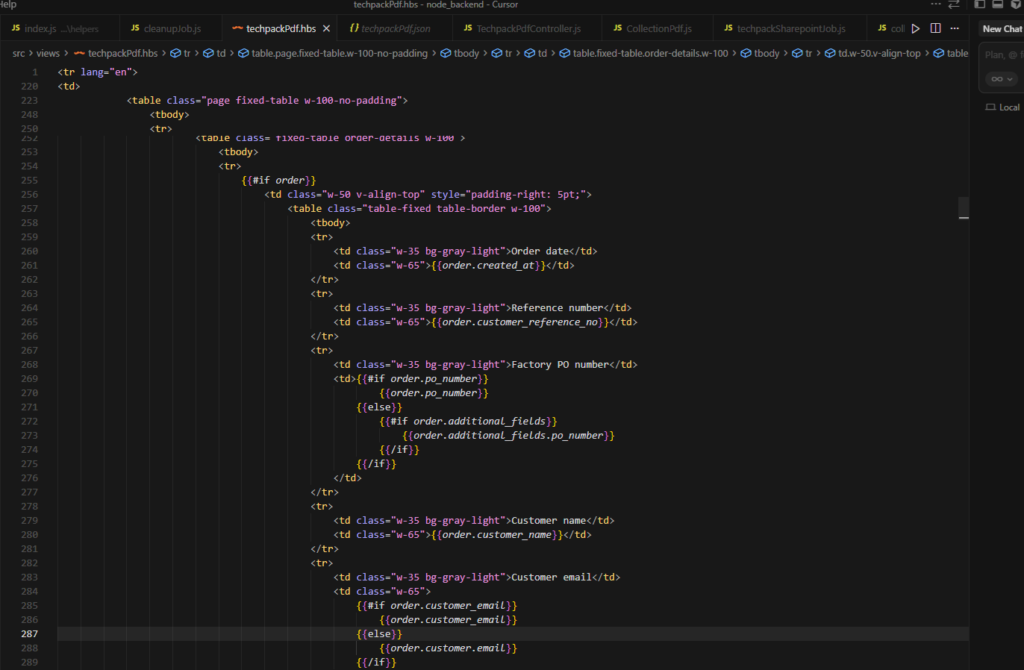Click the two-arrows swap icon near layout controls

point(953,4)
